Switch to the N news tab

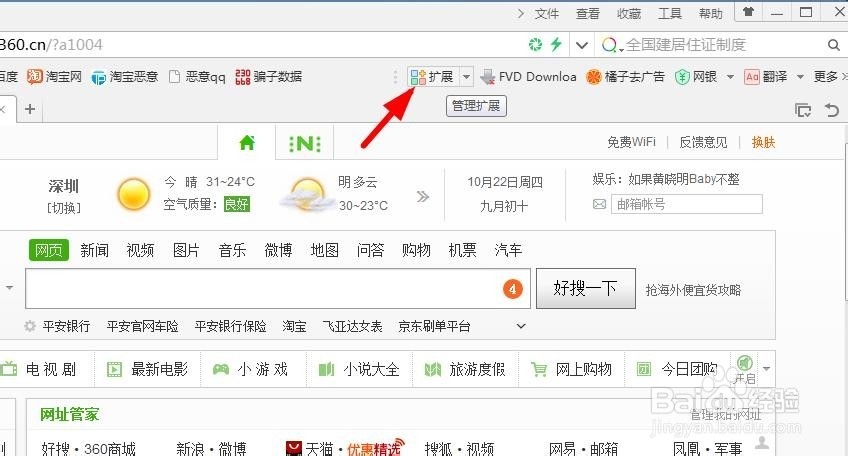point(304,143)
